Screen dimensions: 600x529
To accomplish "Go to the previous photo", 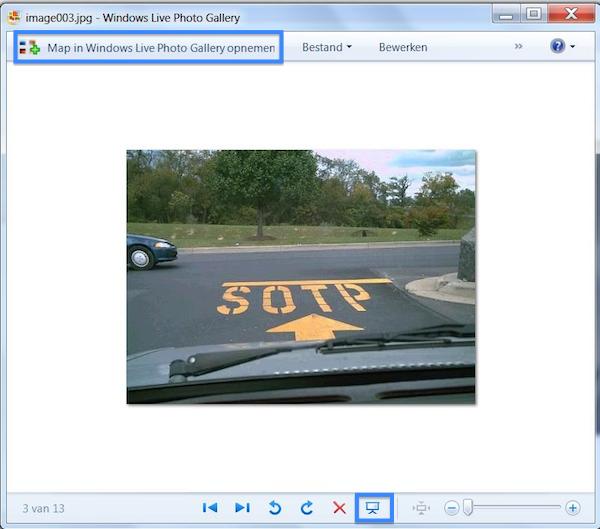I will coord(210,508).
